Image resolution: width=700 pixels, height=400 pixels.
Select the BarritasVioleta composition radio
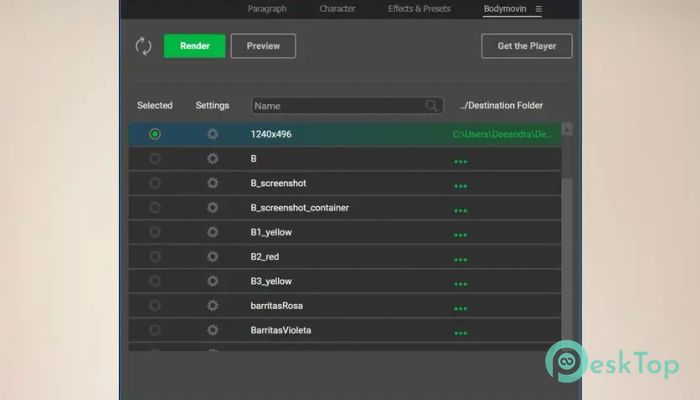pyautogui.click(x=155, y=330)
